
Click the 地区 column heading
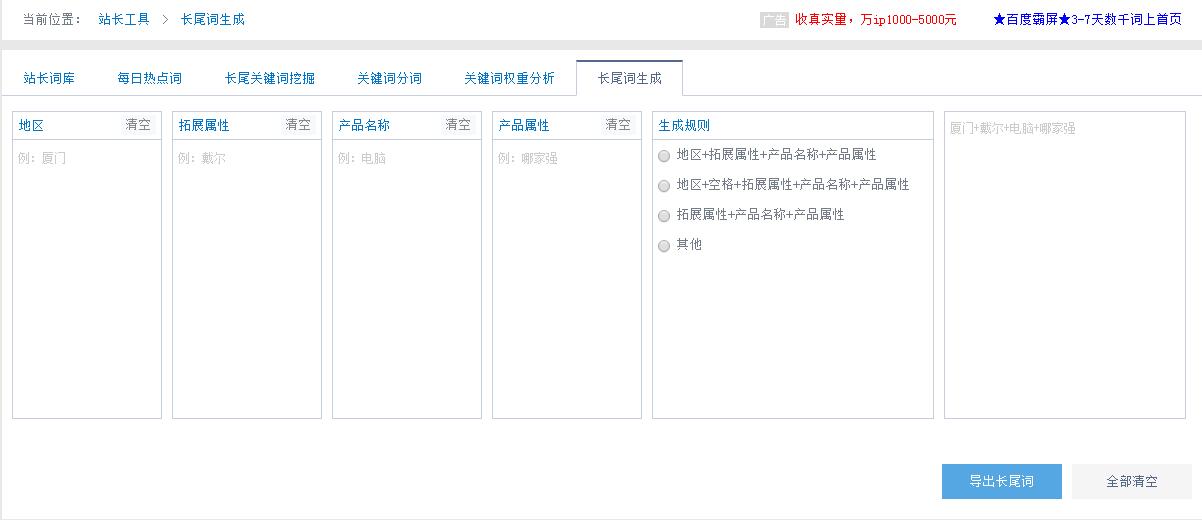click(x=31, y=125)
